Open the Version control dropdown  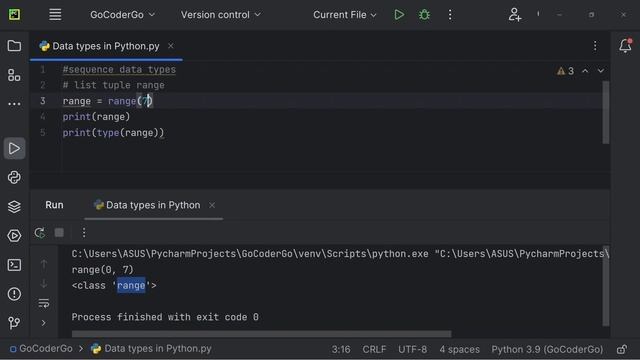pyautogui.click(x=220, y=15)
